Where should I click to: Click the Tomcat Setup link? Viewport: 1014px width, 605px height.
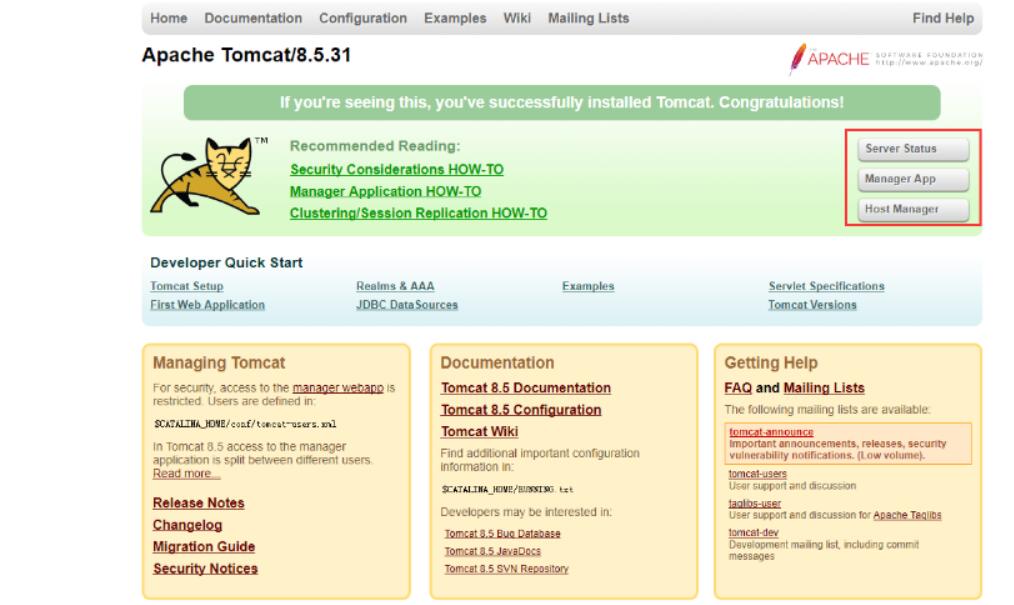coord(187,286)
